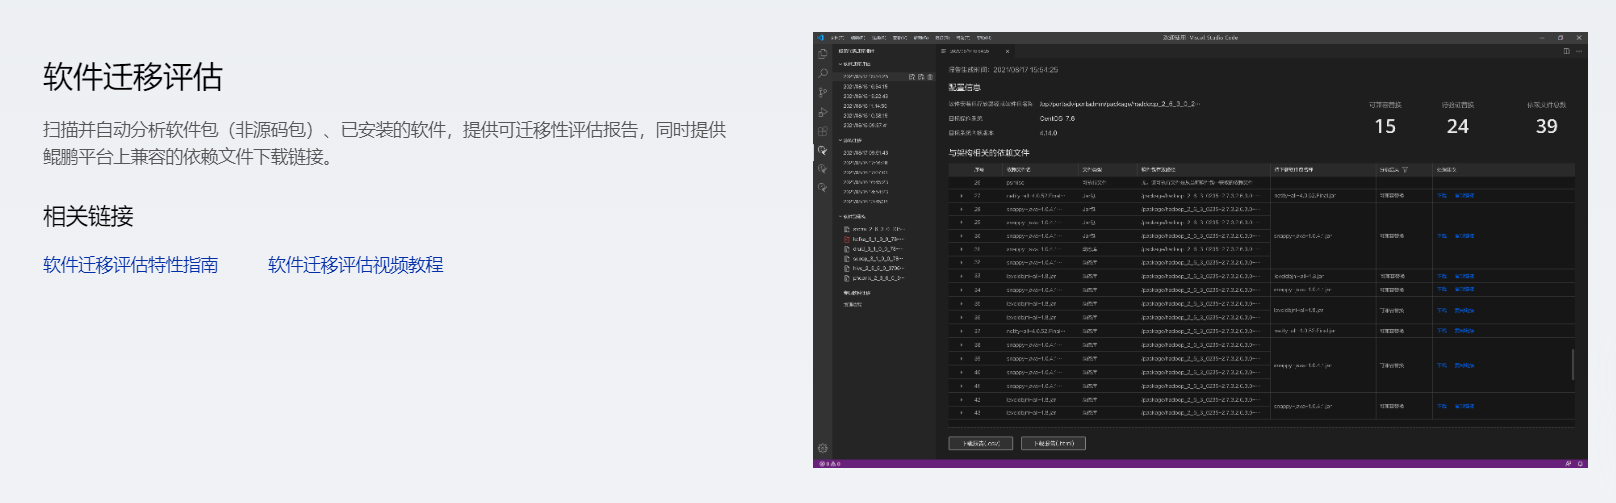Click the Manage gear icon in activity bar

pyautogui.click(x=822, y=449)
